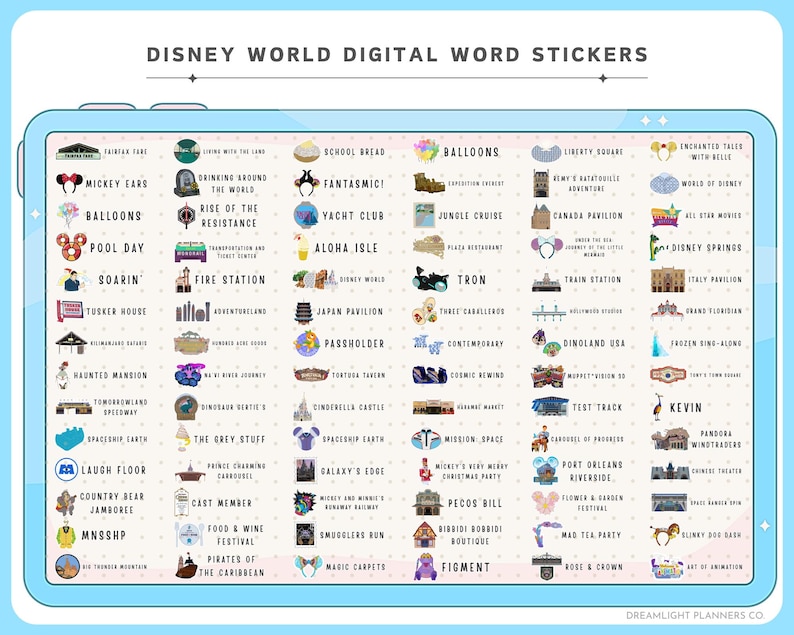Select the MNSSHP yellow costume icon
Screen dimensions: 794x635
click(x=66, y=535)
